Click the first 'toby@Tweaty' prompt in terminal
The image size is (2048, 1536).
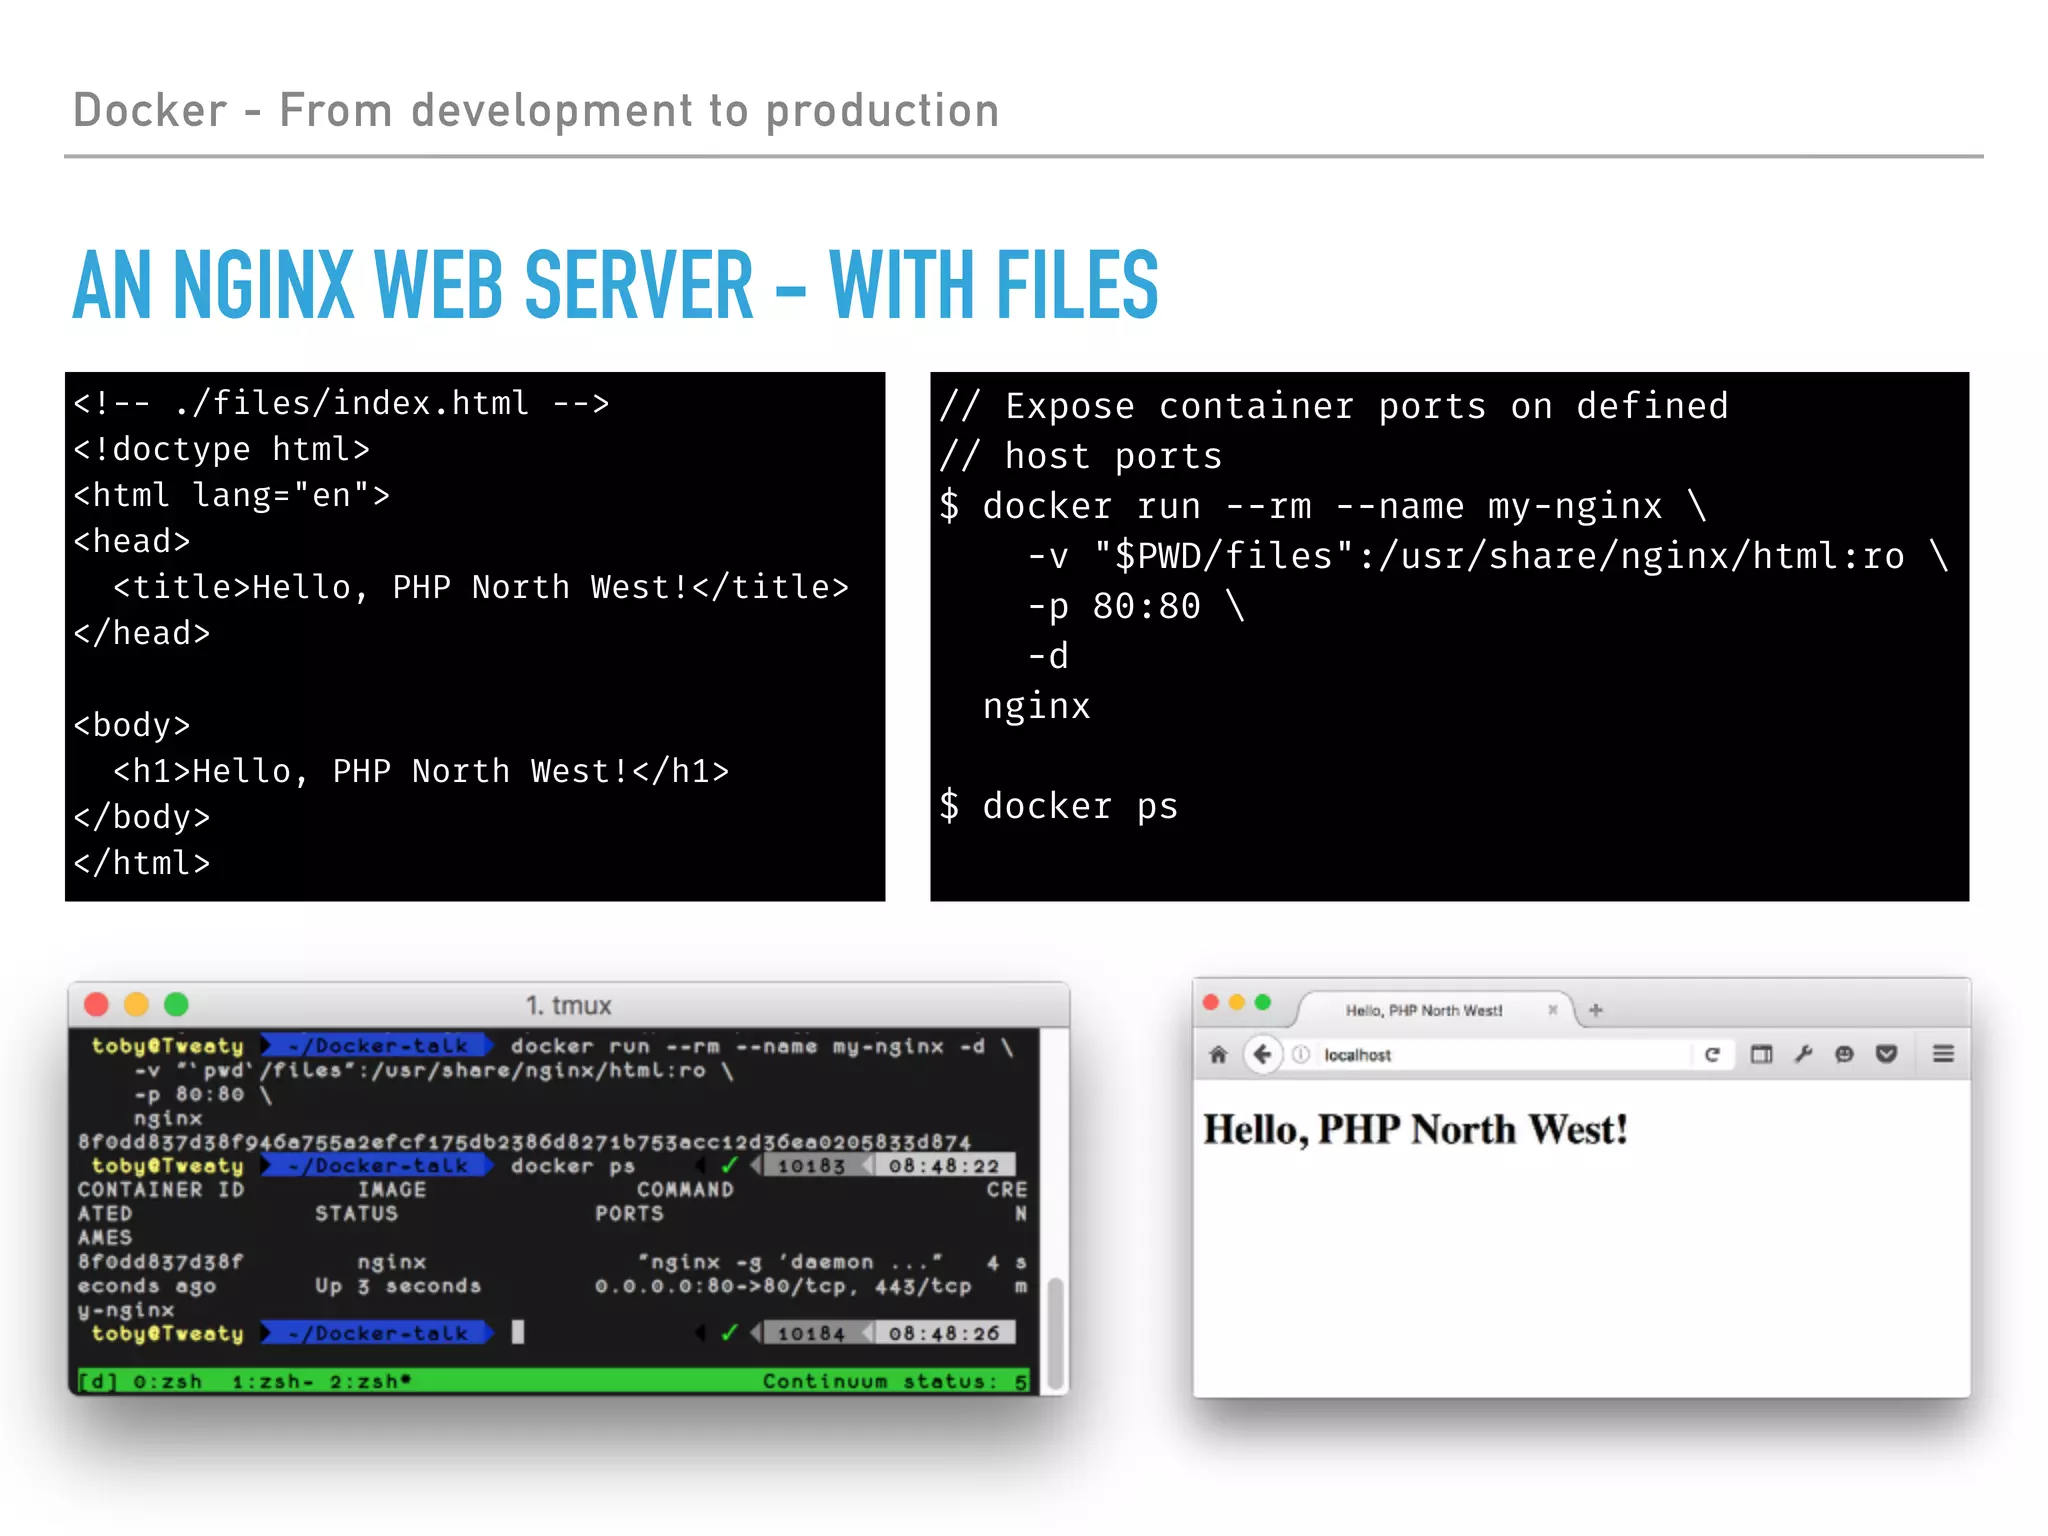(x=167, y=1046)
